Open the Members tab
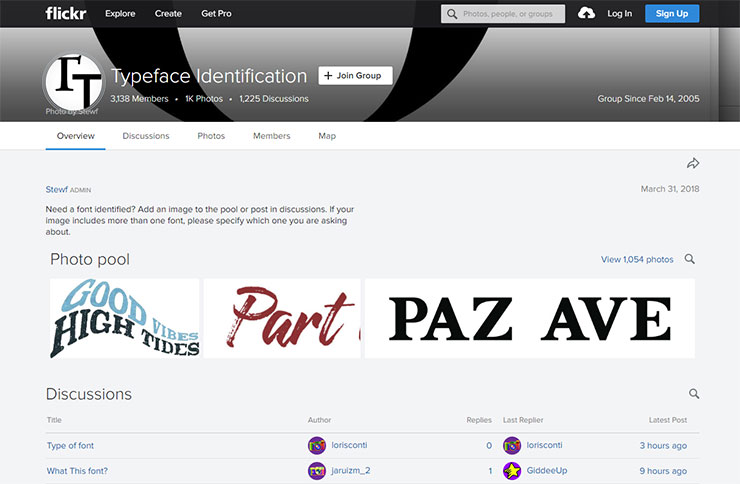This screenshot has height=484, width=740. click(271, 136)
